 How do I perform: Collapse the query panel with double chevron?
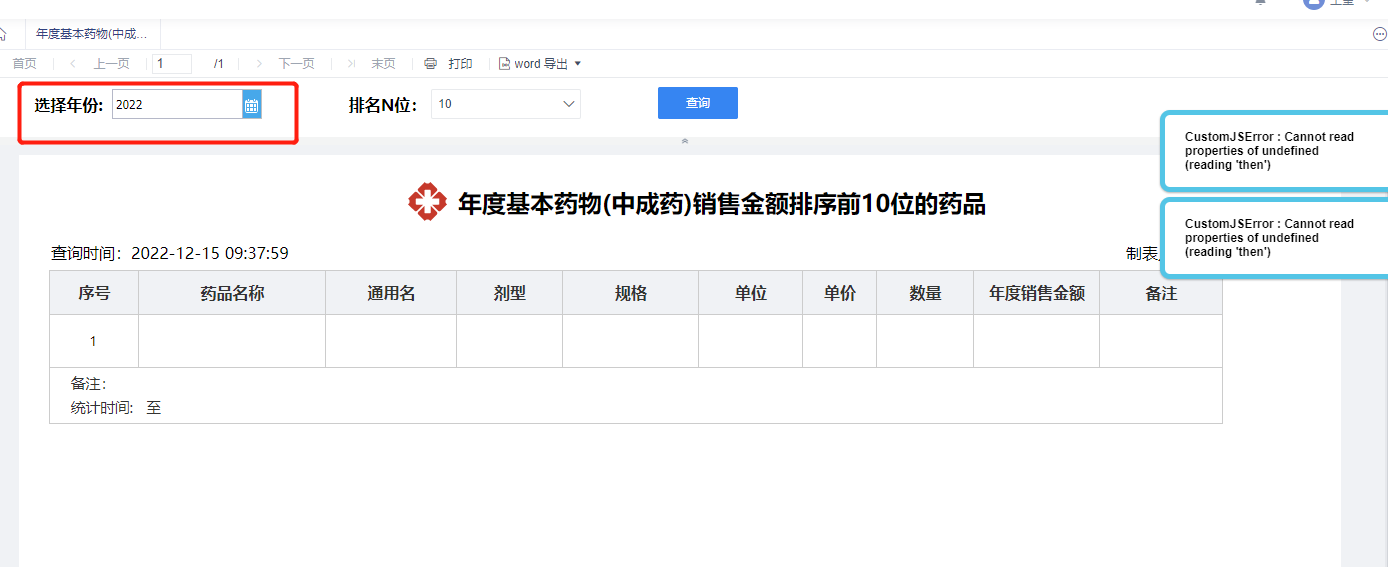685,141
